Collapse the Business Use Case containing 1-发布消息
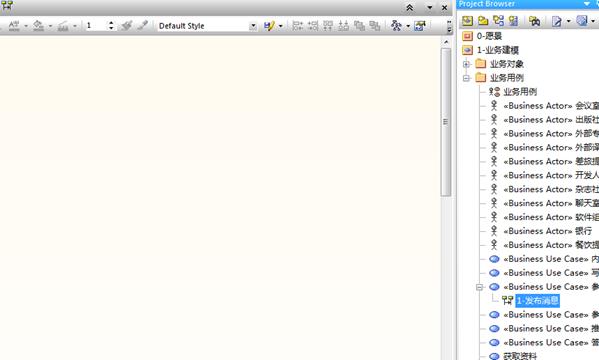Screen dimensions: 599x360 480,287
